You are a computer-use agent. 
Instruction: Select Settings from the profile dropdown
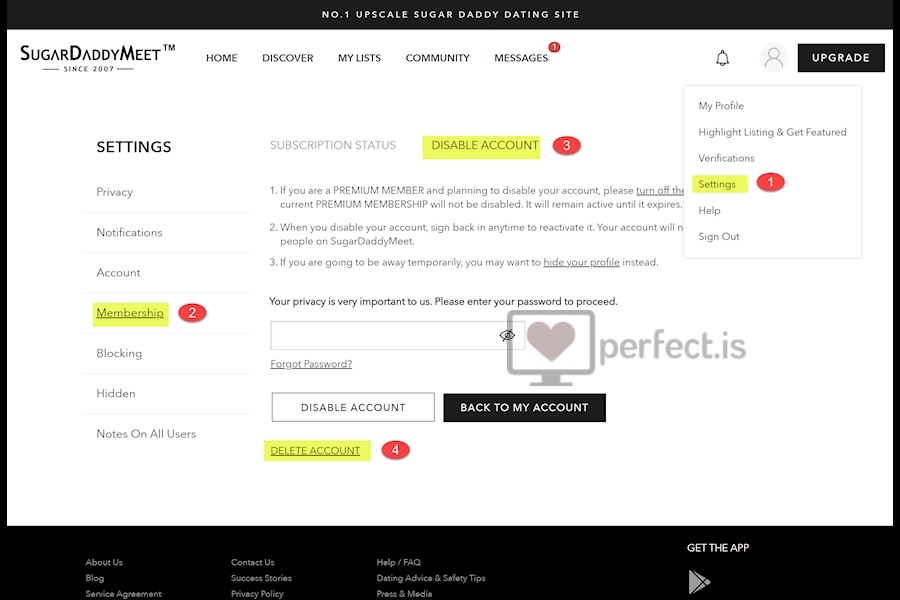point(717,184)
